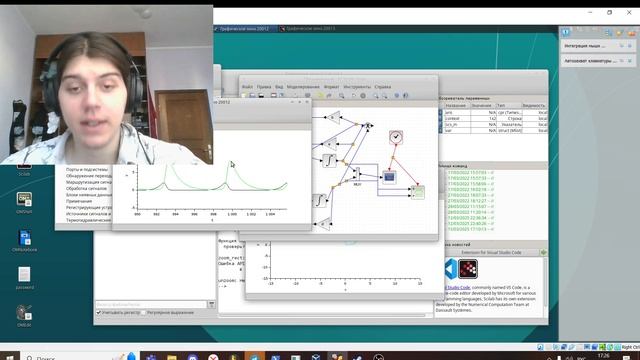Click the zoom out magnifier in Xcos toolbar

pos(384,96)
